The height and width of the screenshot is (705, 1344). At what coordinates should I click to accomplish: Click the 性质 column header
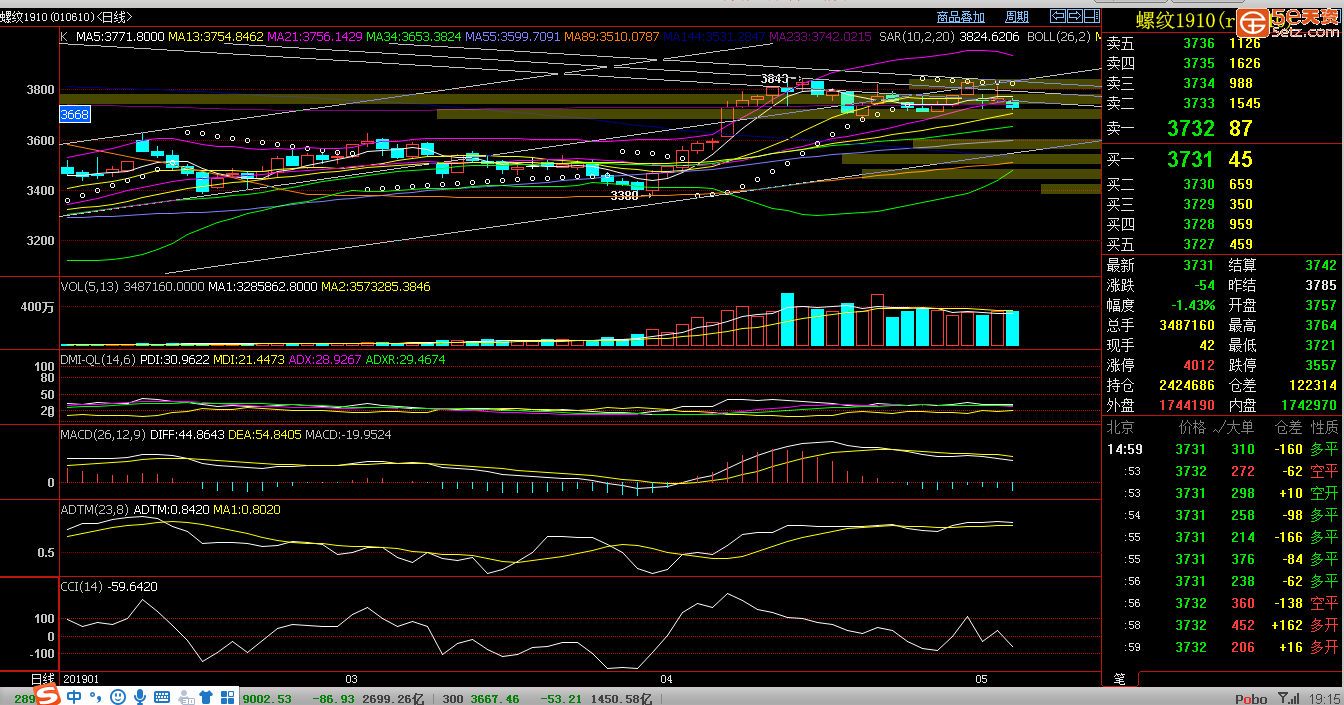(1324, 427)
